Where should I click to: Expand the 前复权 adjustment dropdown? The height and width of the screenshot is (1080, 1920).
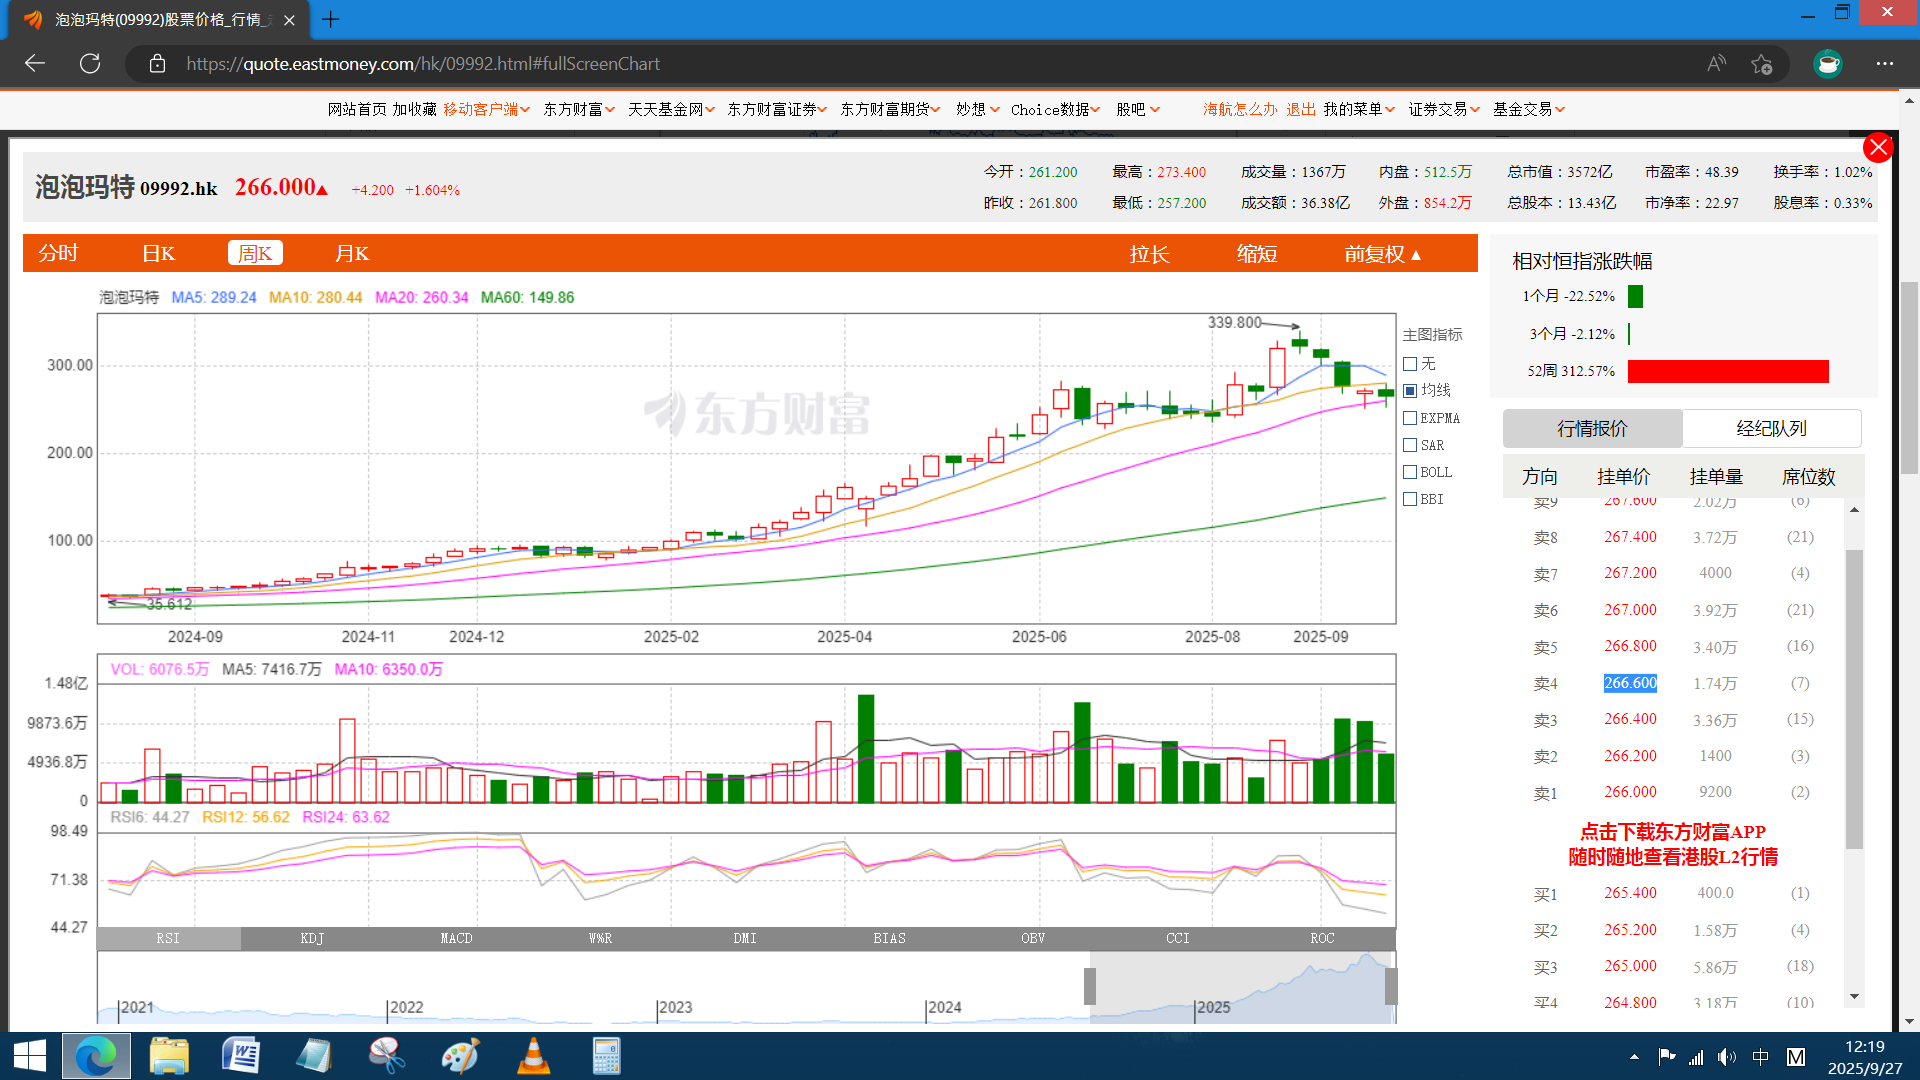pyautogui.click(x=1382, y=254)
